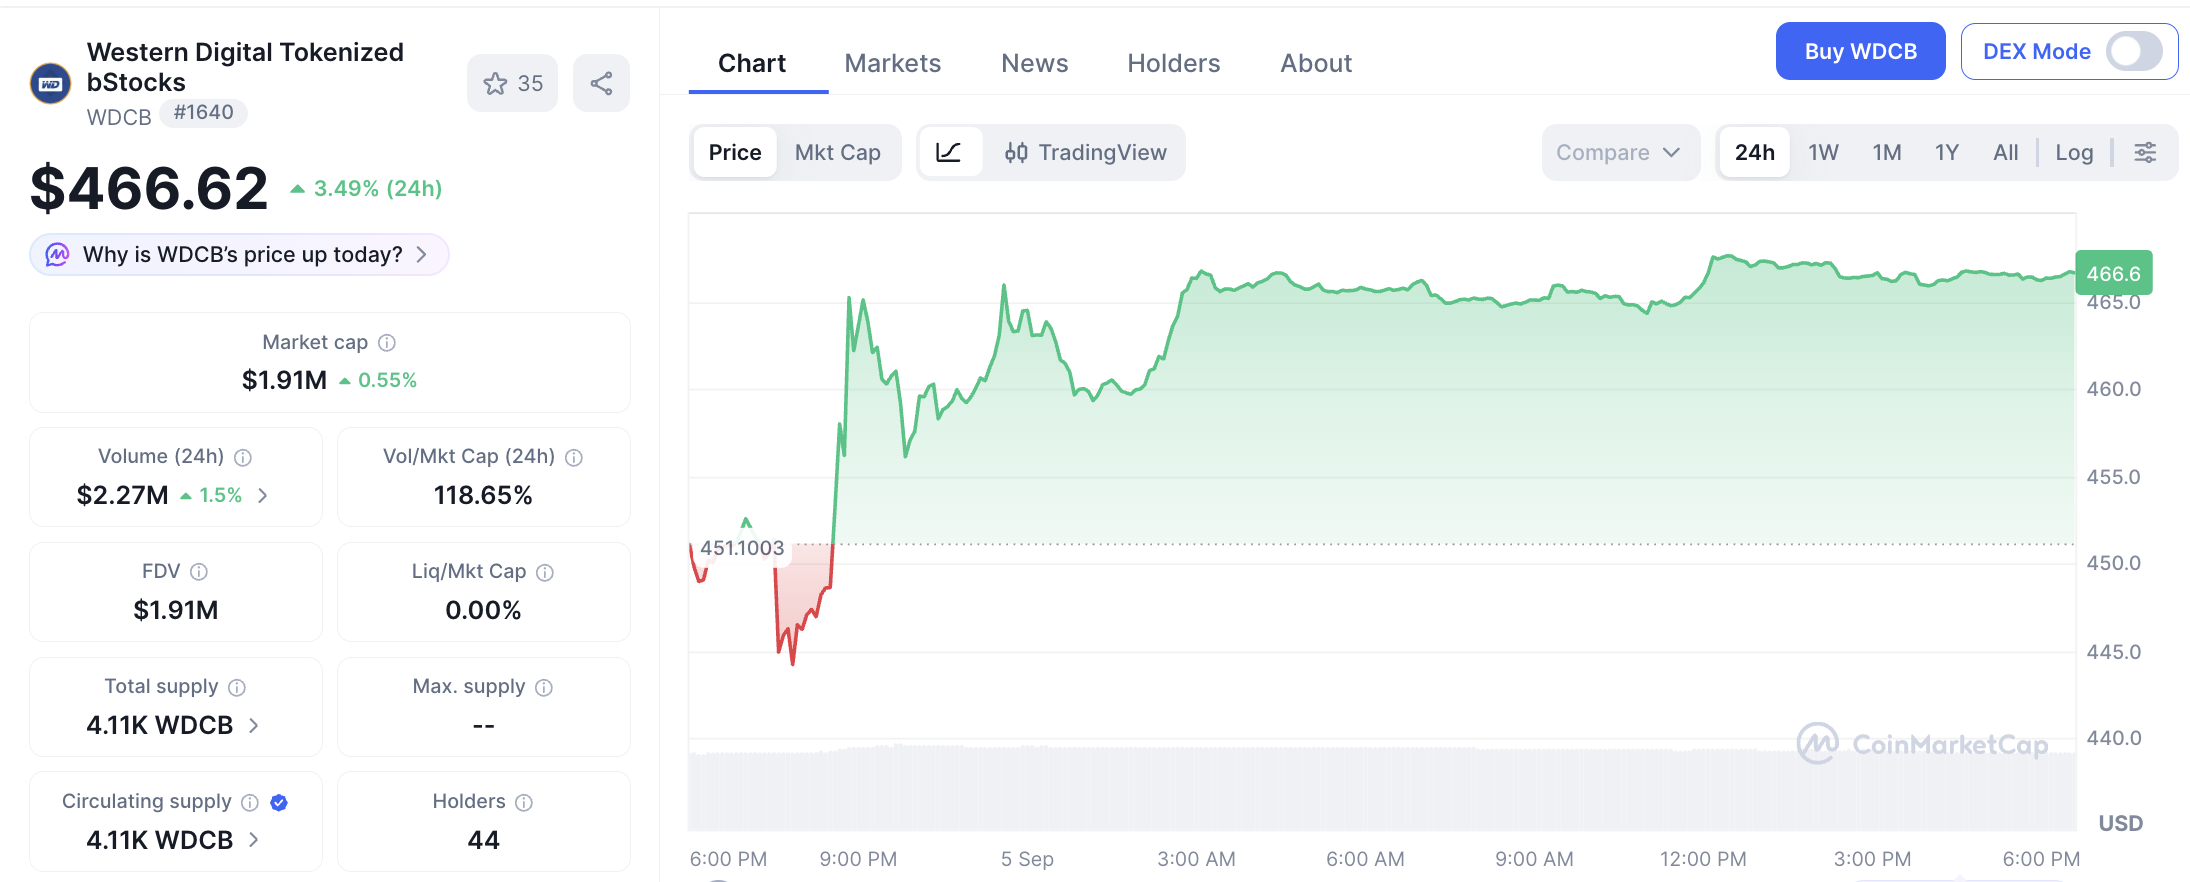Open "Why is WDCB's price up today?"

240,254
